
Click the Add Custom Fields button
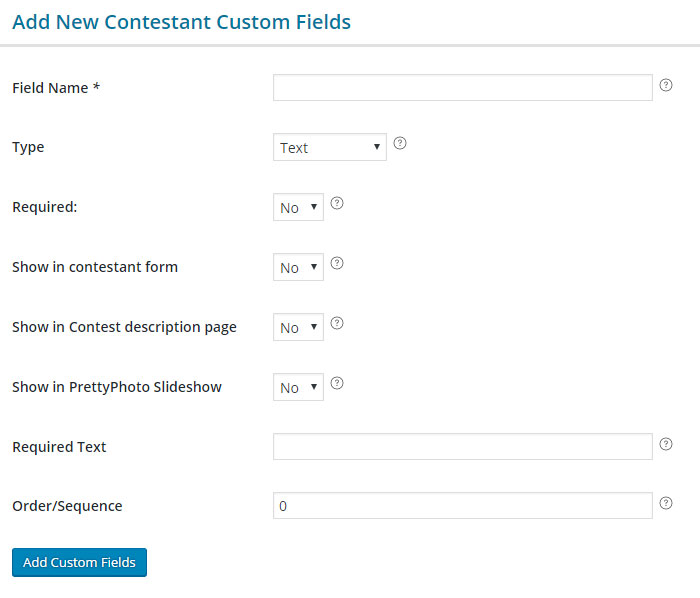[79, 562]
